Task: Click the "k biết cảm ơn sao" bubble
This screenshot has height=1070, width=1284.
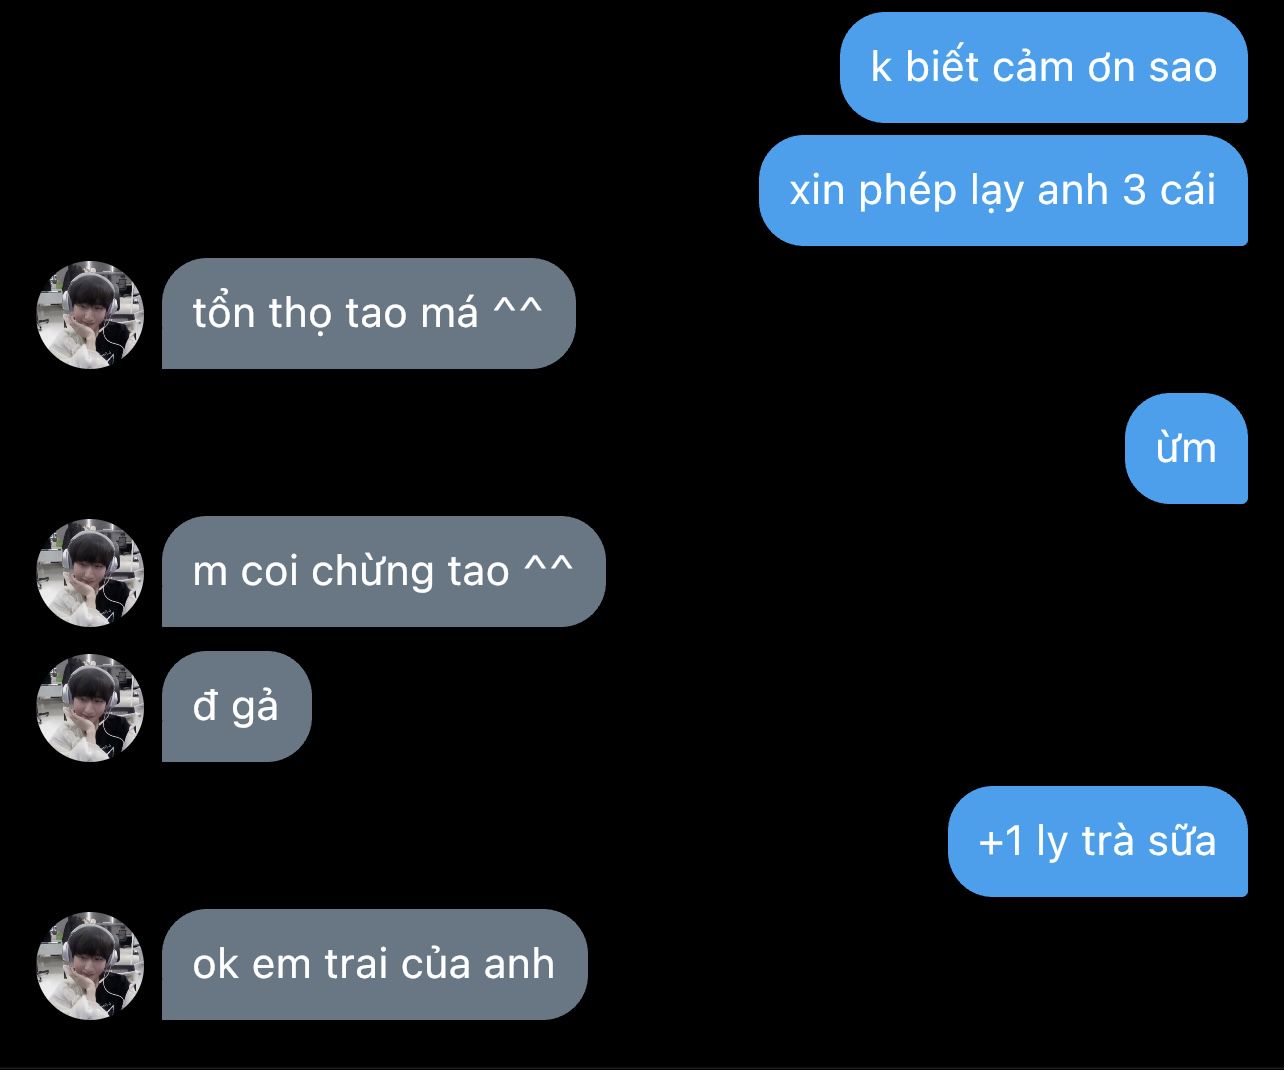Action: [x=1044, y=68]
